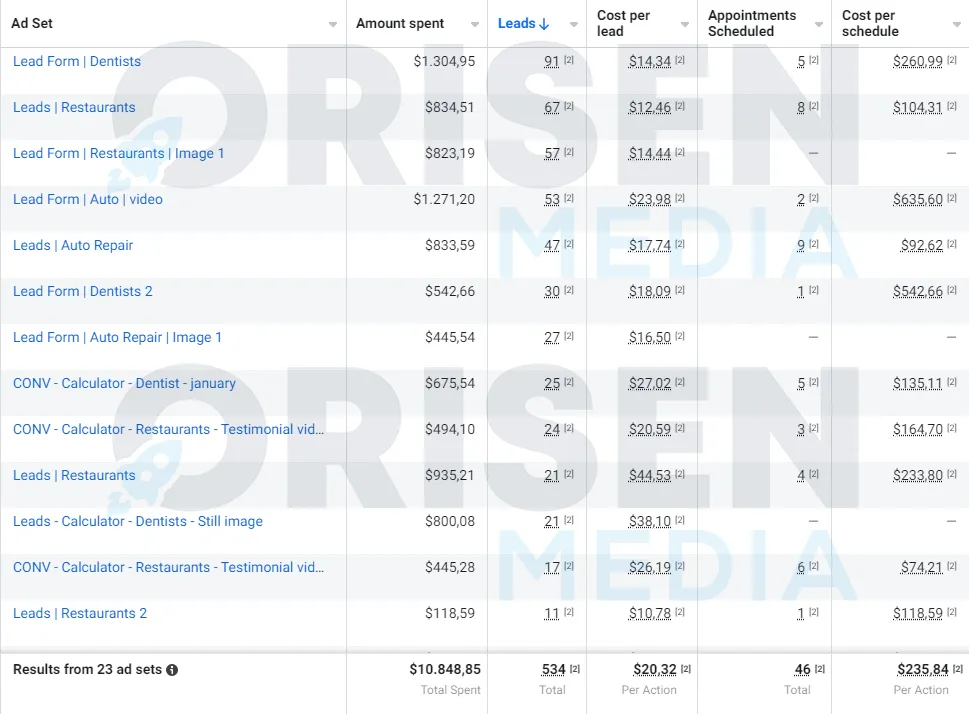The width and height of the screenshot is (969, 714).
Task: Open the Leads | Restaurants 2 ad set
Action: click(80, 613)
